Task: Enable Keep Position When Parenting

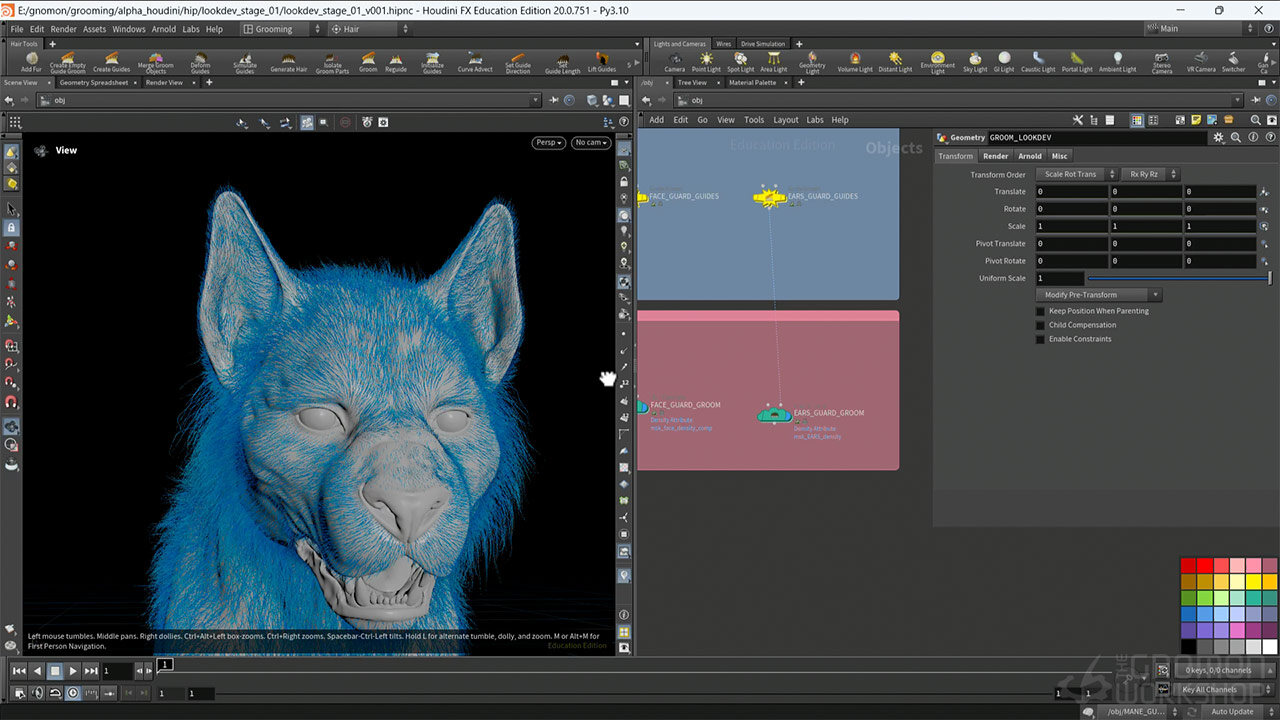Action: point(1040,311)
